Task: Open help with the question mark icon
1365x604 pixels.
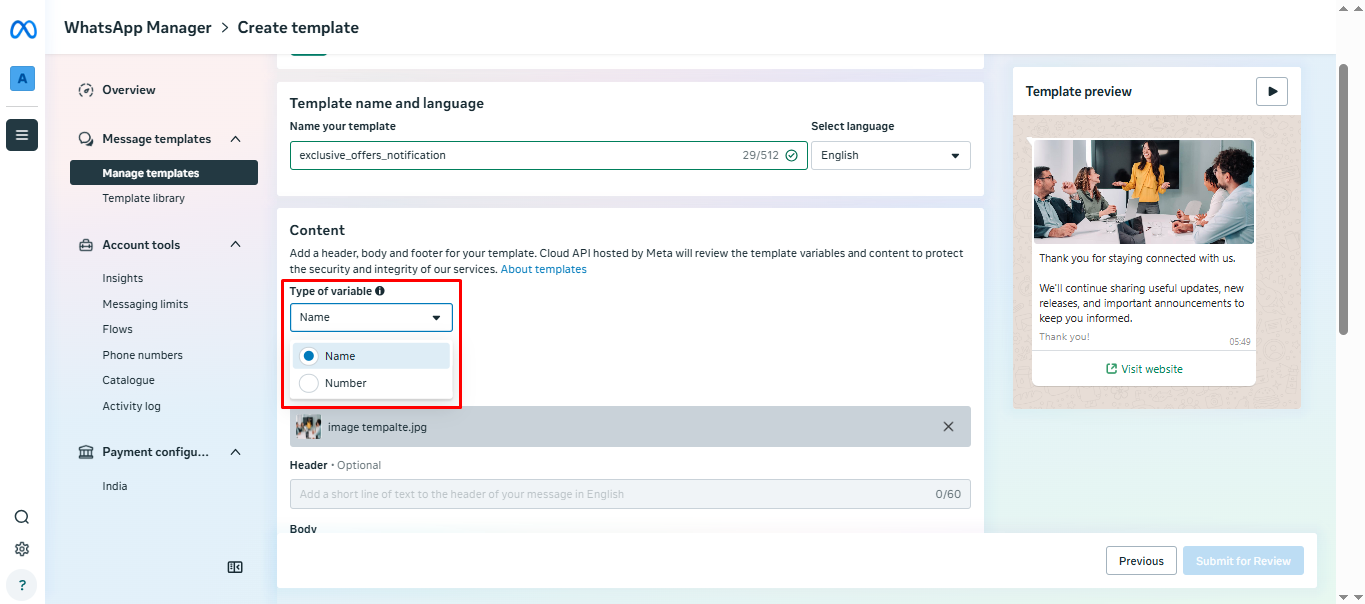Action: (x=22, y=585)
